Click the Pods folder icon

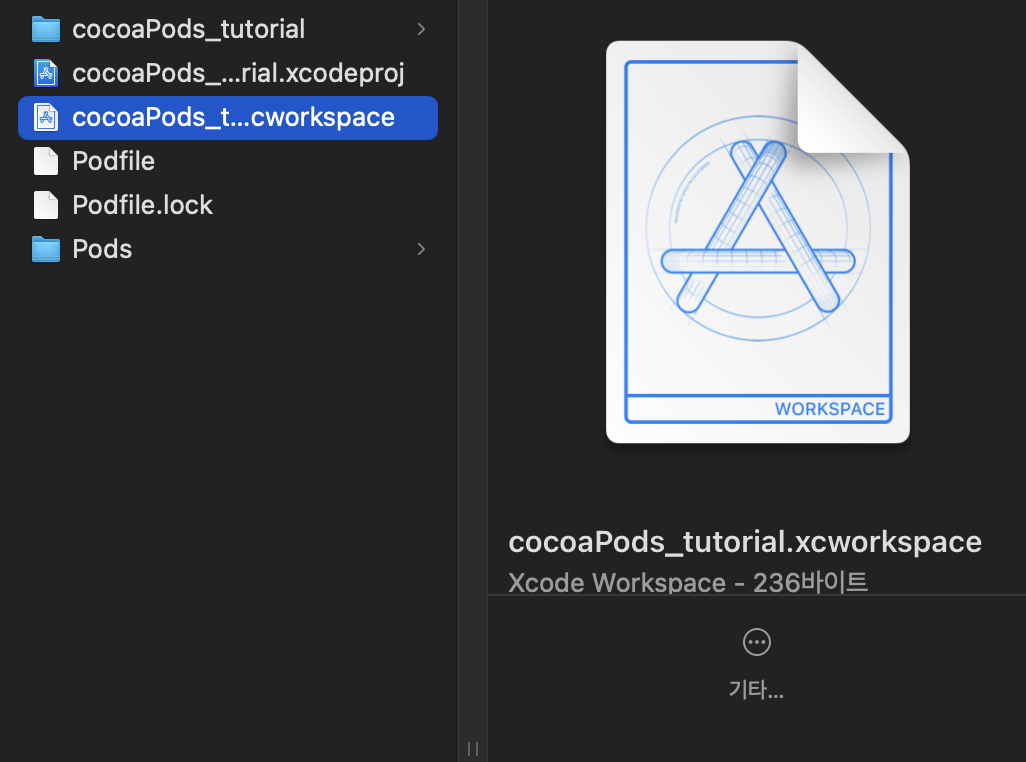46,249
